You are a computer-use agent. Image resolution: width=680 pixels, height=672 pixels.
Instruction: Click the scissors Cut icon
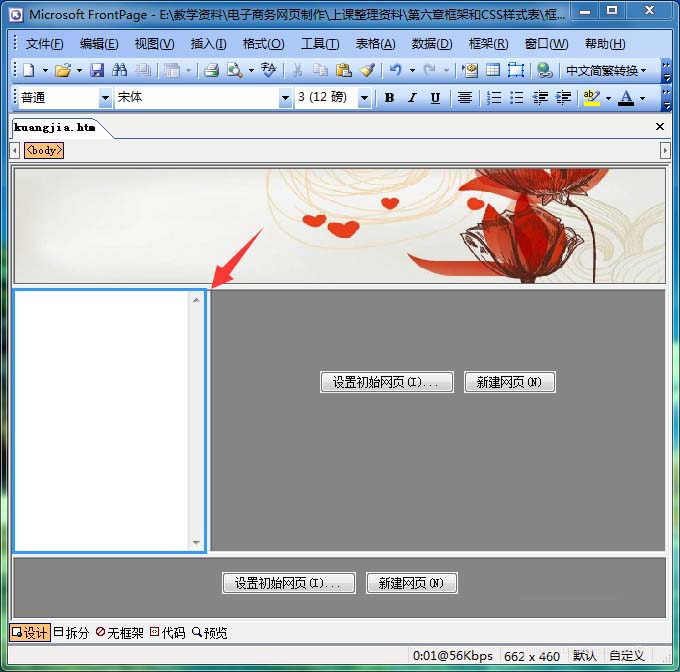[298, 70]
